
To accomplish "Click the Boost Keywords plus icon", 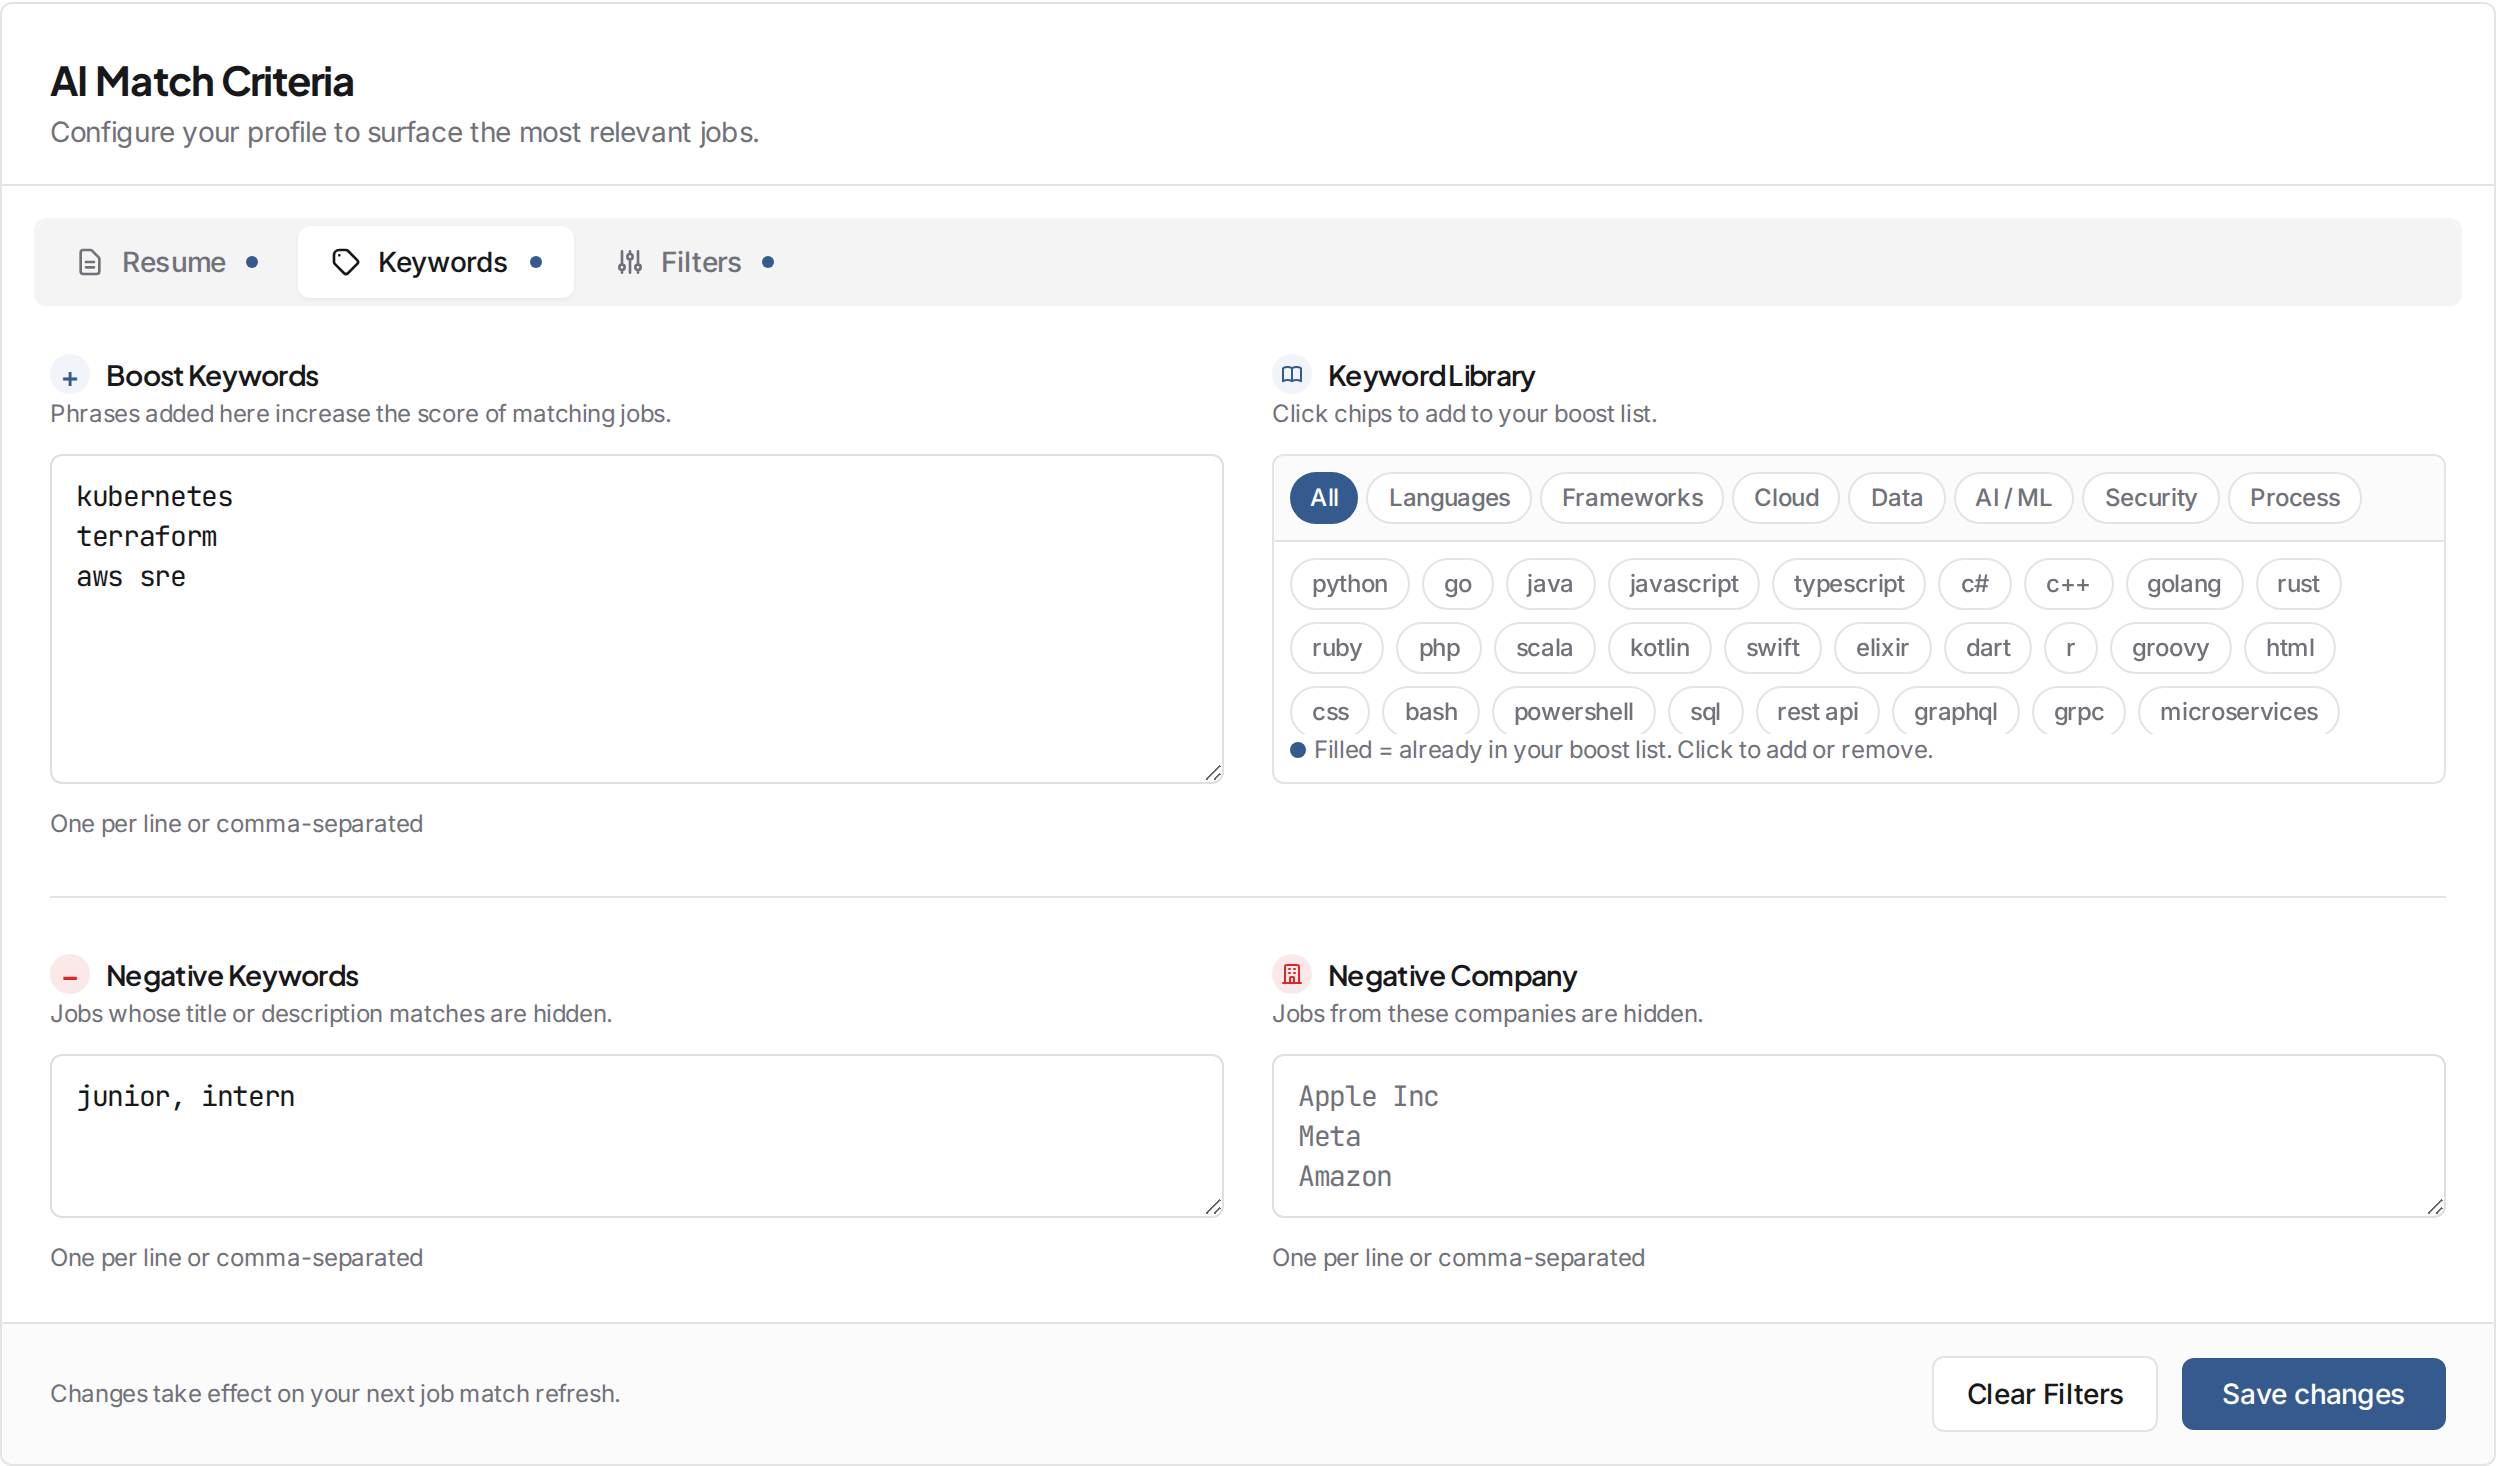I will 70,376.
